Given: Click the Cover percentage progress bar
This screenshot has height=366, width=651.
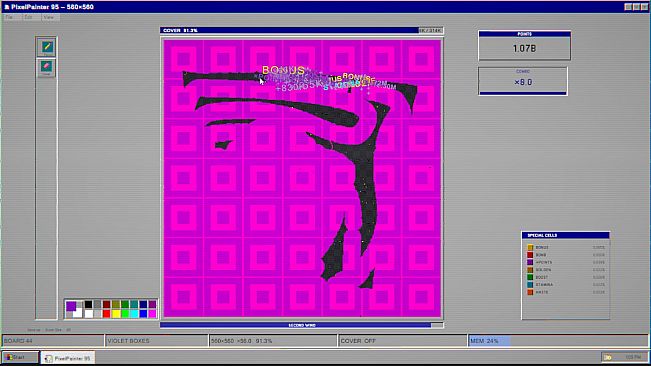Looking at the screenshot, I should coord(302,30).
